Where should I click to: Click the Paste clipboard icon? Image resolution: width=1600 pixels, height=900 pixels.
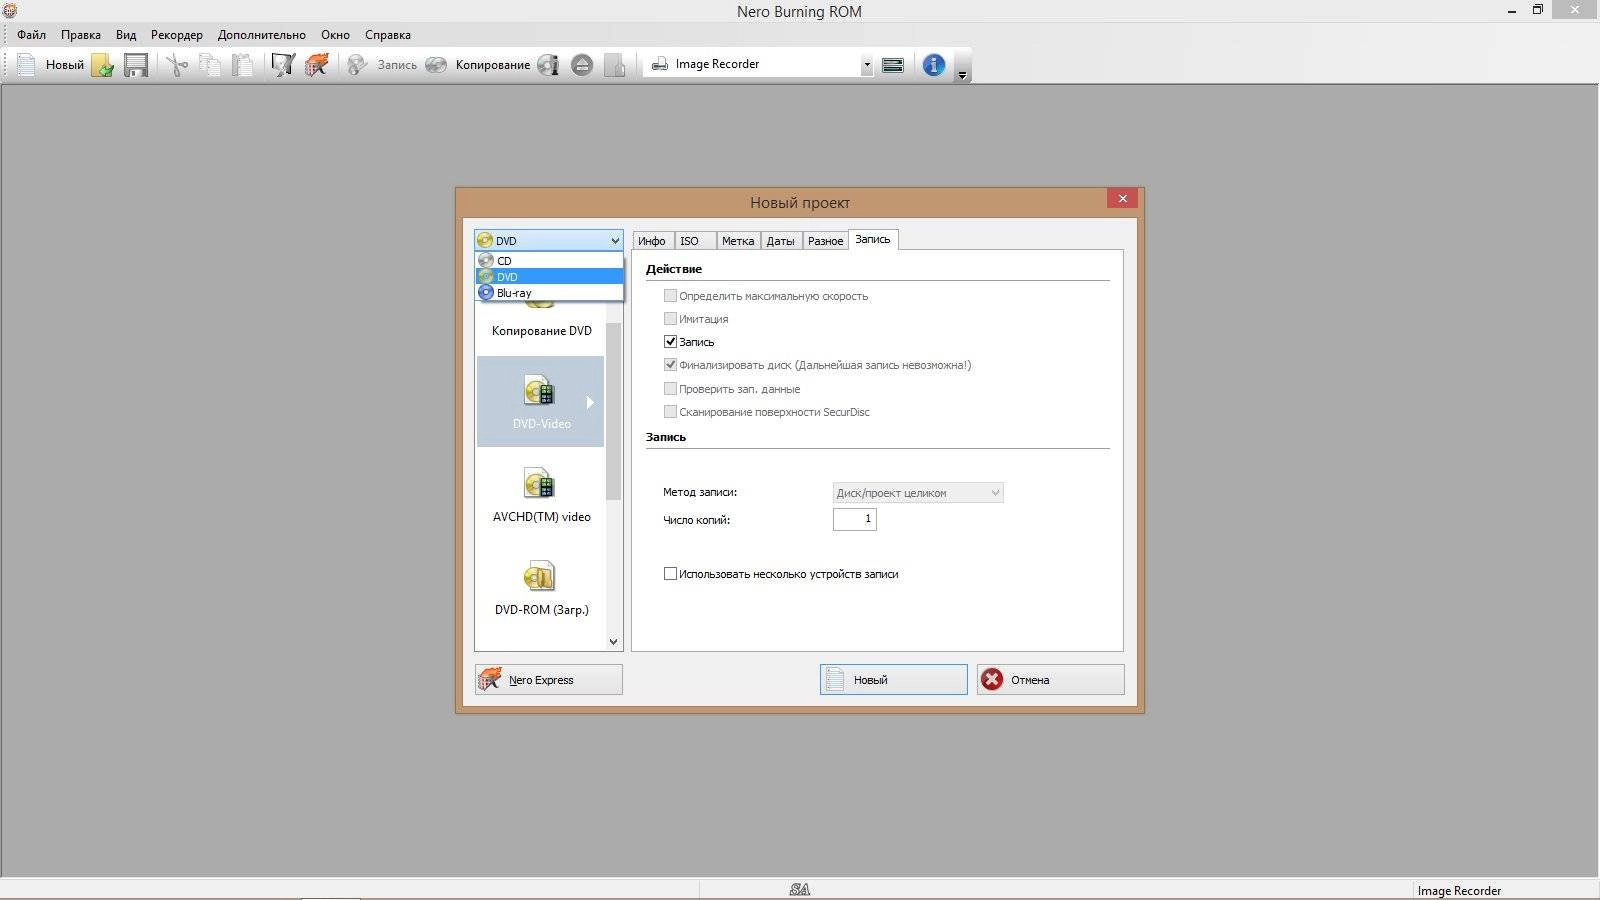tap(242, 65)
